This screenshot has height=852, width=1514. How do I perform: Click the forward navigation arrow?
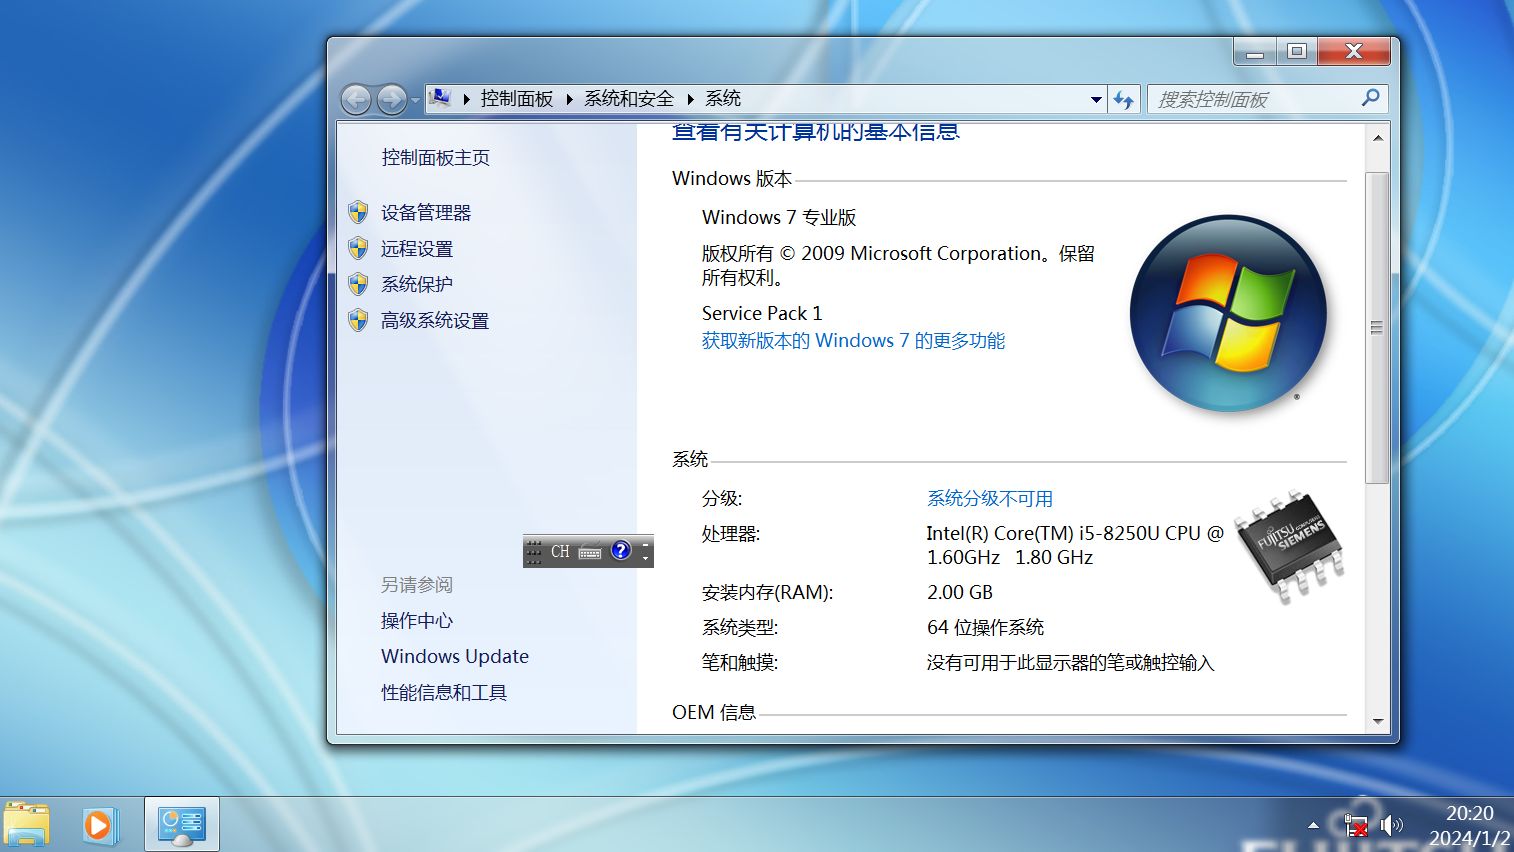point(391,99)
